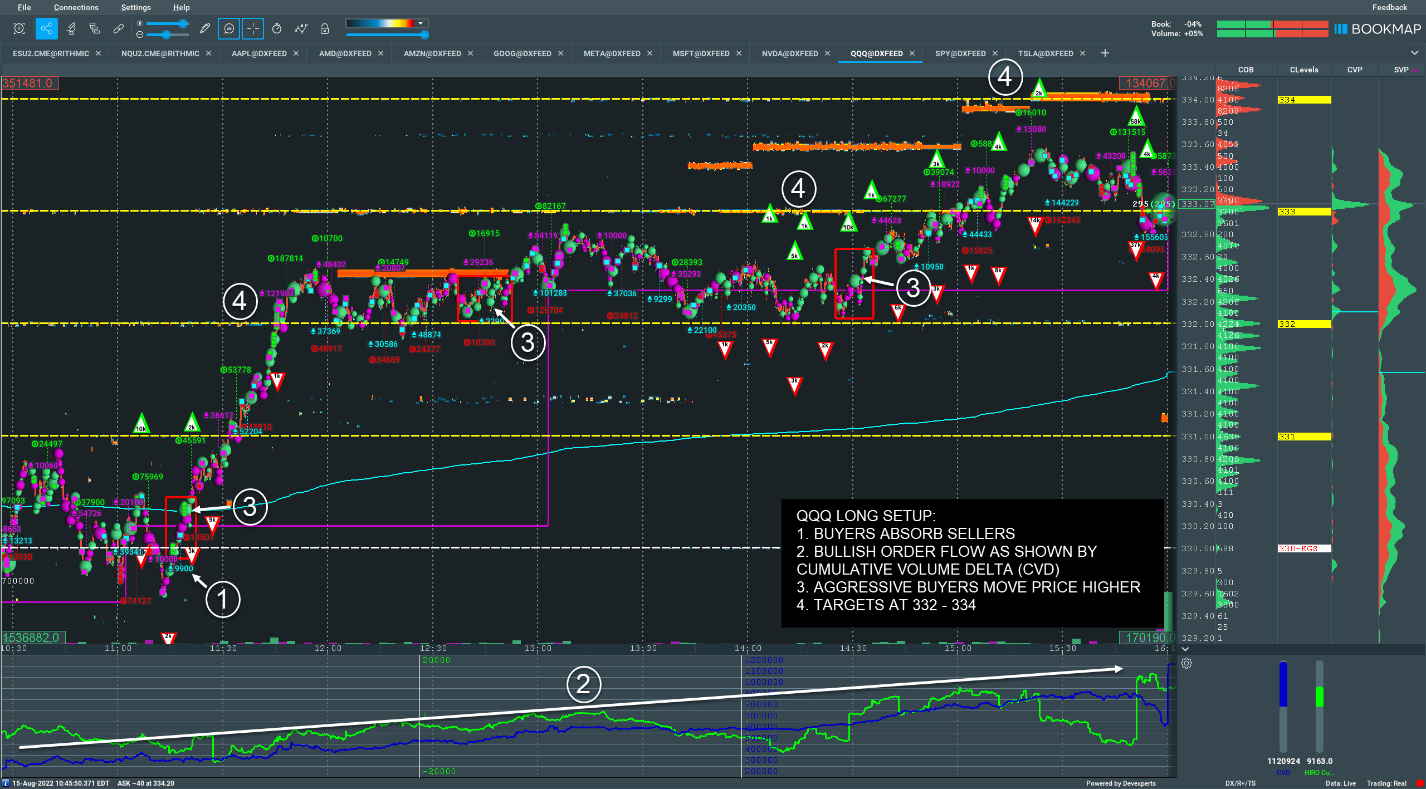Click the CVD widget label
Viewport: 1426px width, 789px height.
tap(1284, 771)
